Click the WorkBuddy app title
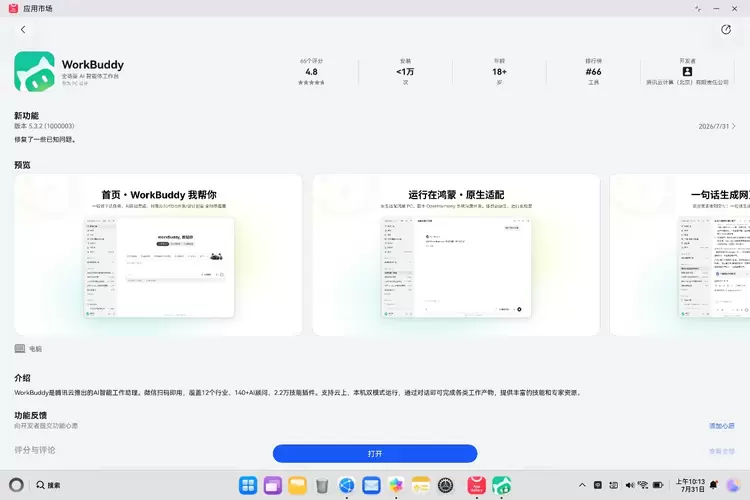 (x=93, y=64)
